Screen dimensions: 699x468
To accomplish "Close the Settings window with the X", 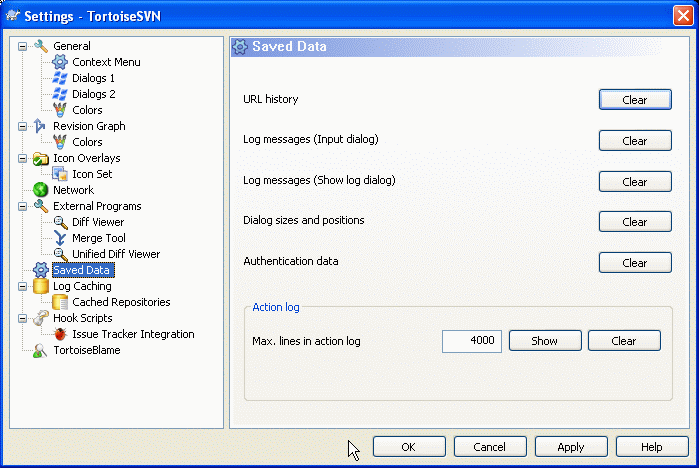I will (x=683, y=16).
